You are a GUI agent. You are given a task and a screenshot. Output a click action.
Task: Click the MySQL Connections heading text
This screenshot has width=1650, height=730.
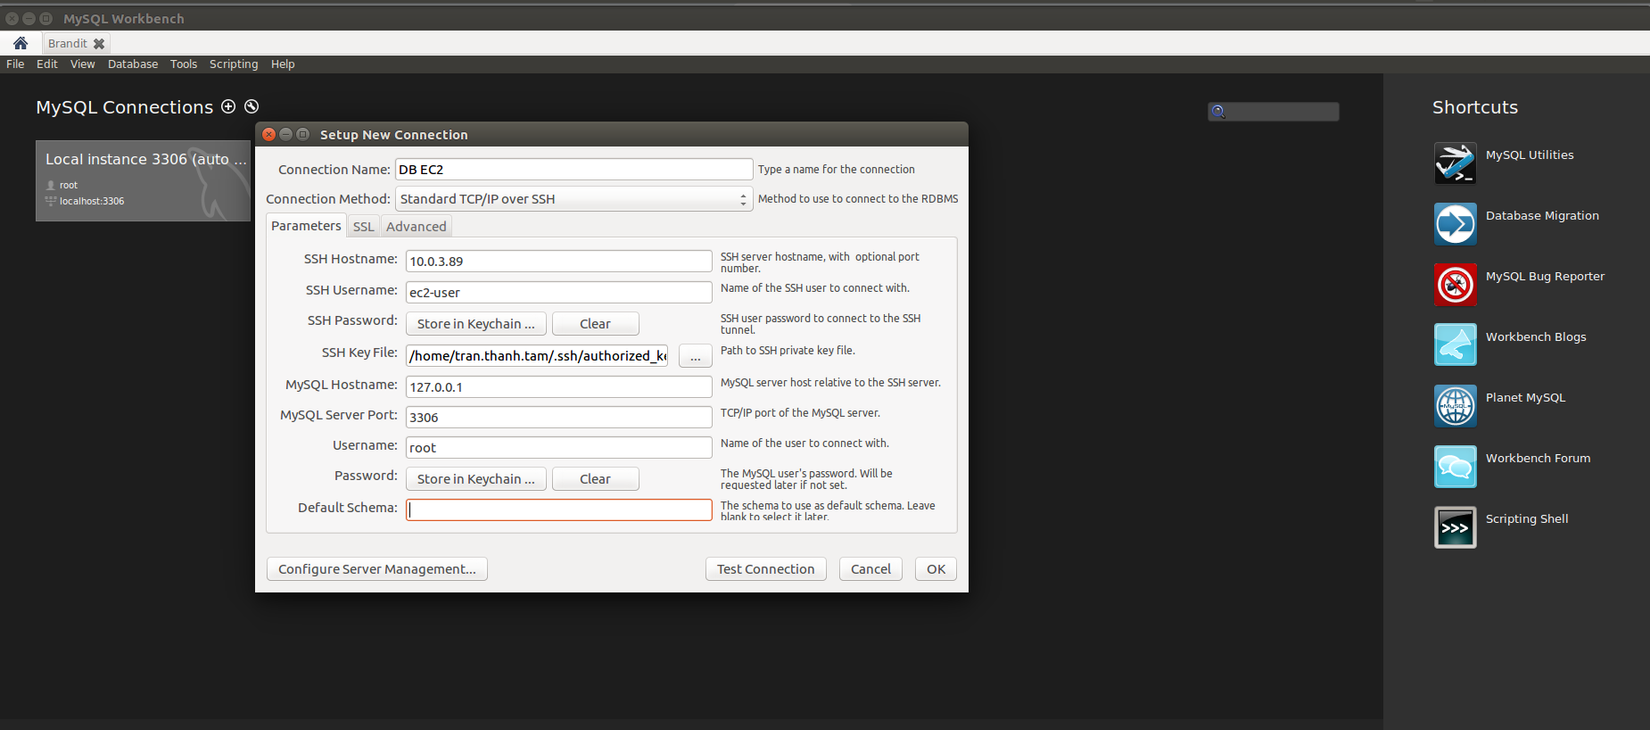[124, 107]
